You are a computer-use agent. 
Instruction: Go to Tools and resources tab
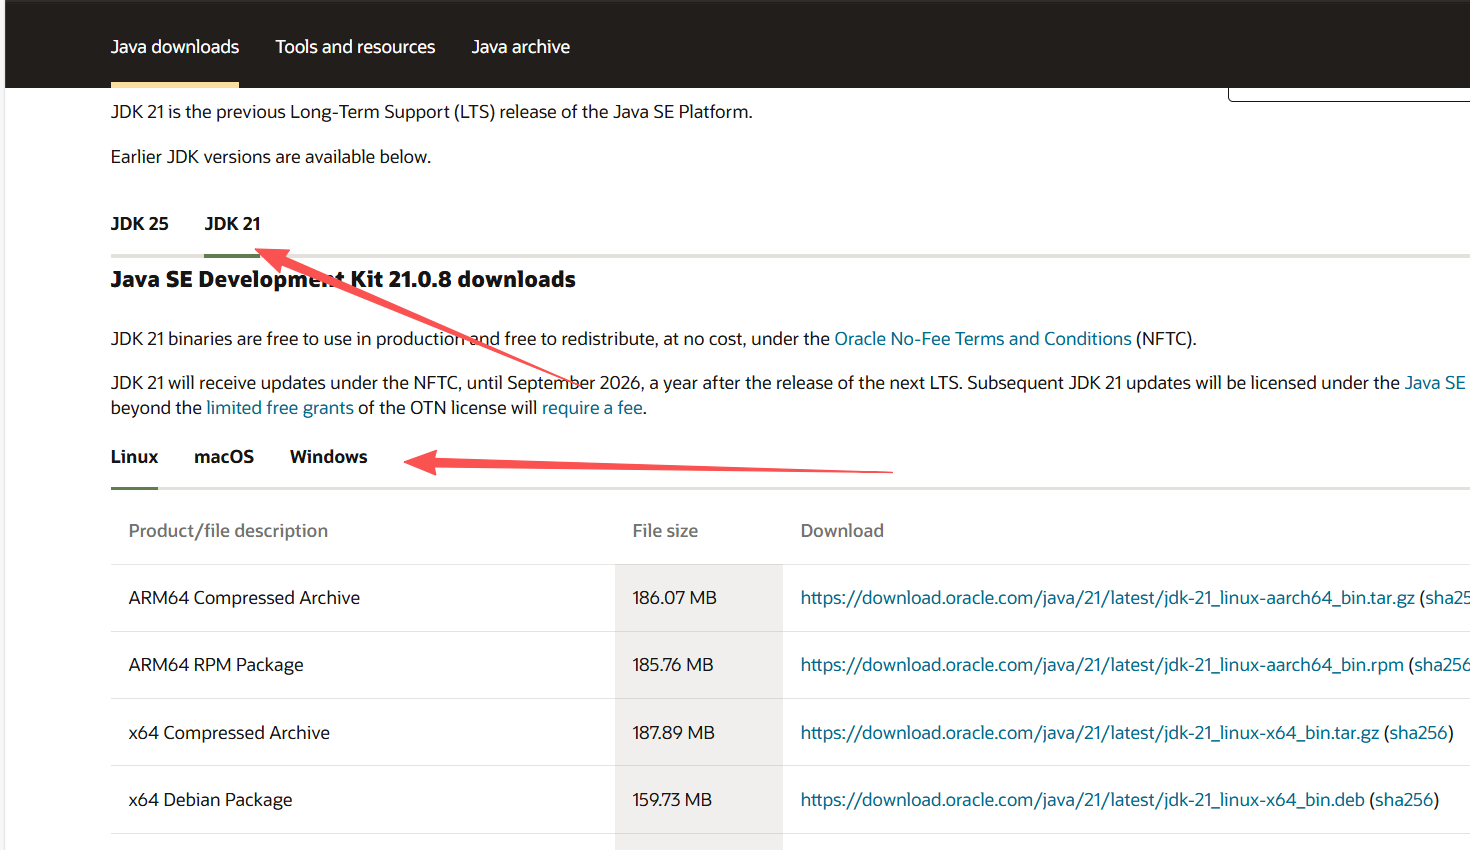pyautogui.click(x=355, y=47)
